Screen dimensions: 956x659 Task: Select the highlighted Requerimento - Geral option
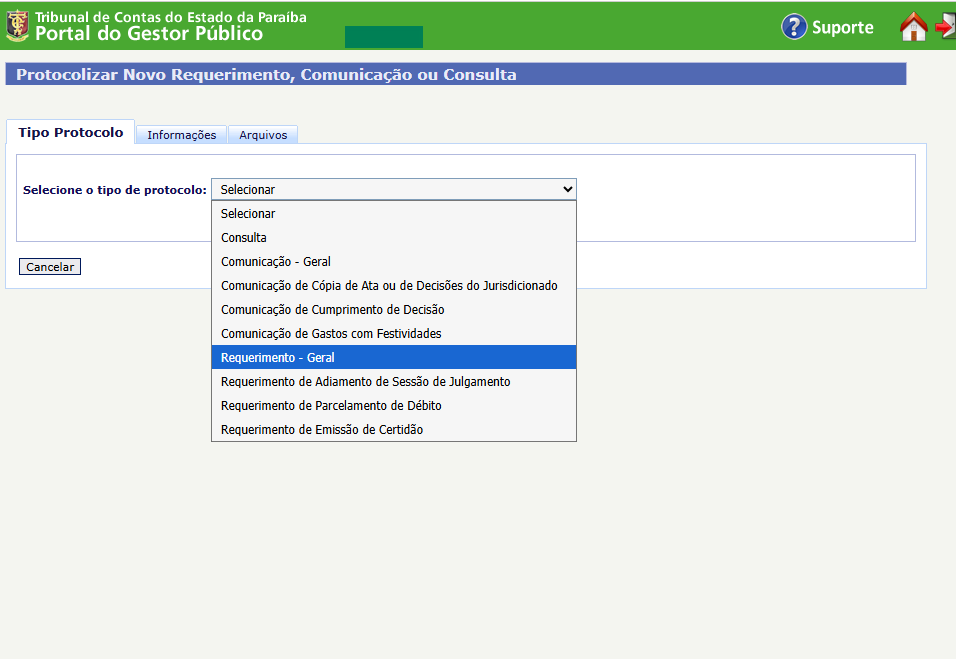tap(394, 357)
